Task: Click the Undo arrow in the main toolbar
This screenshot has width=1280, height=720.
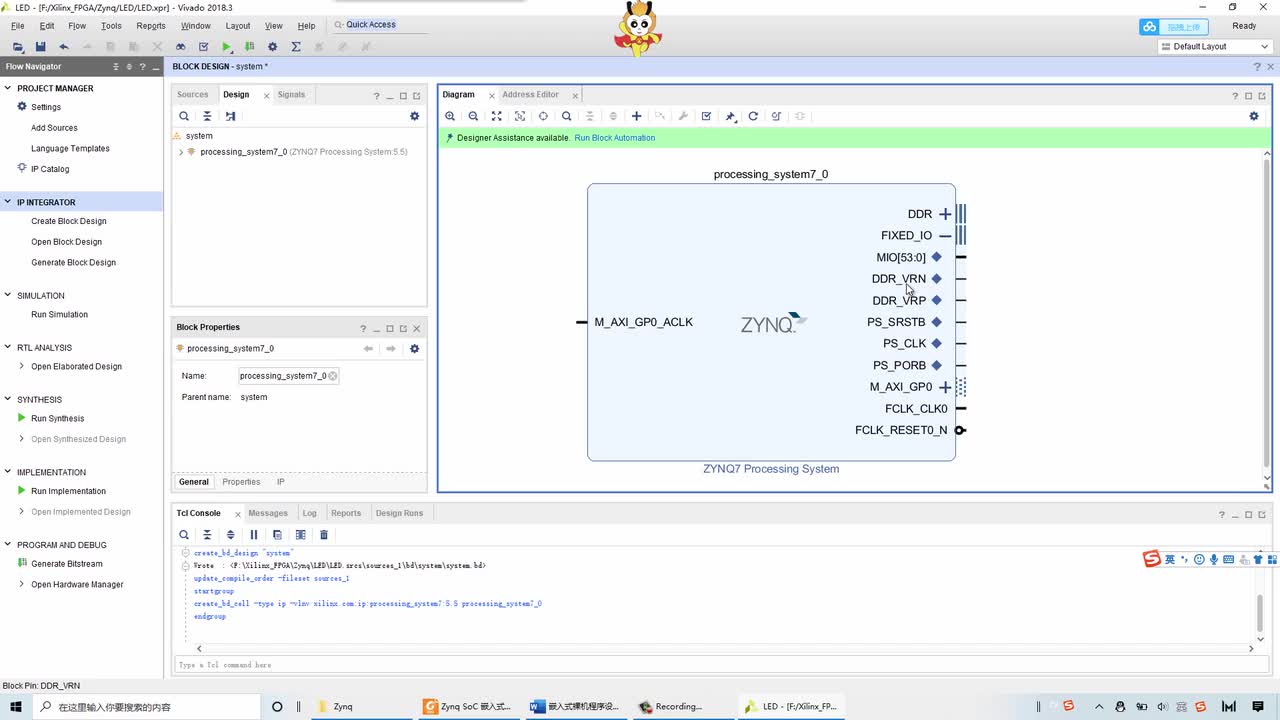Action: pyautogui.click(x=64, y=47)
